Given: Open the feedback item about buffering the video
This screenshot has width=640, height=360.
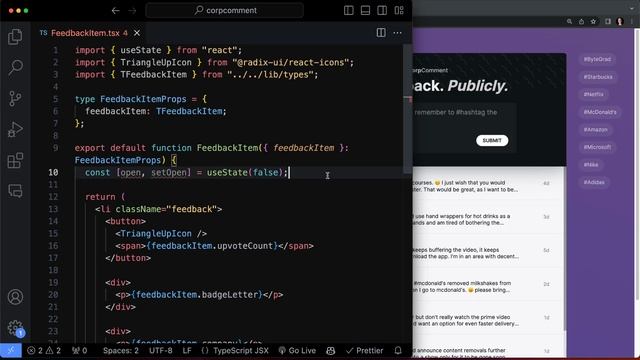Looking at the screenshot, I should coord(488,253).
